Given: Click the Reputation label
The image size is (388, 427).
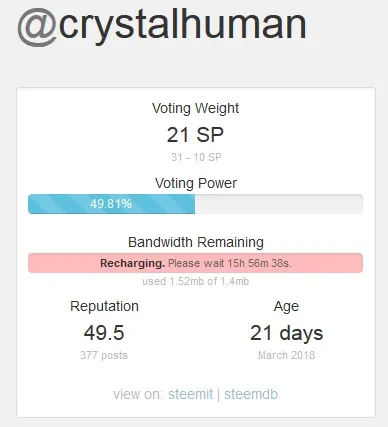Looking at the screenshot, I should [104, 306].
